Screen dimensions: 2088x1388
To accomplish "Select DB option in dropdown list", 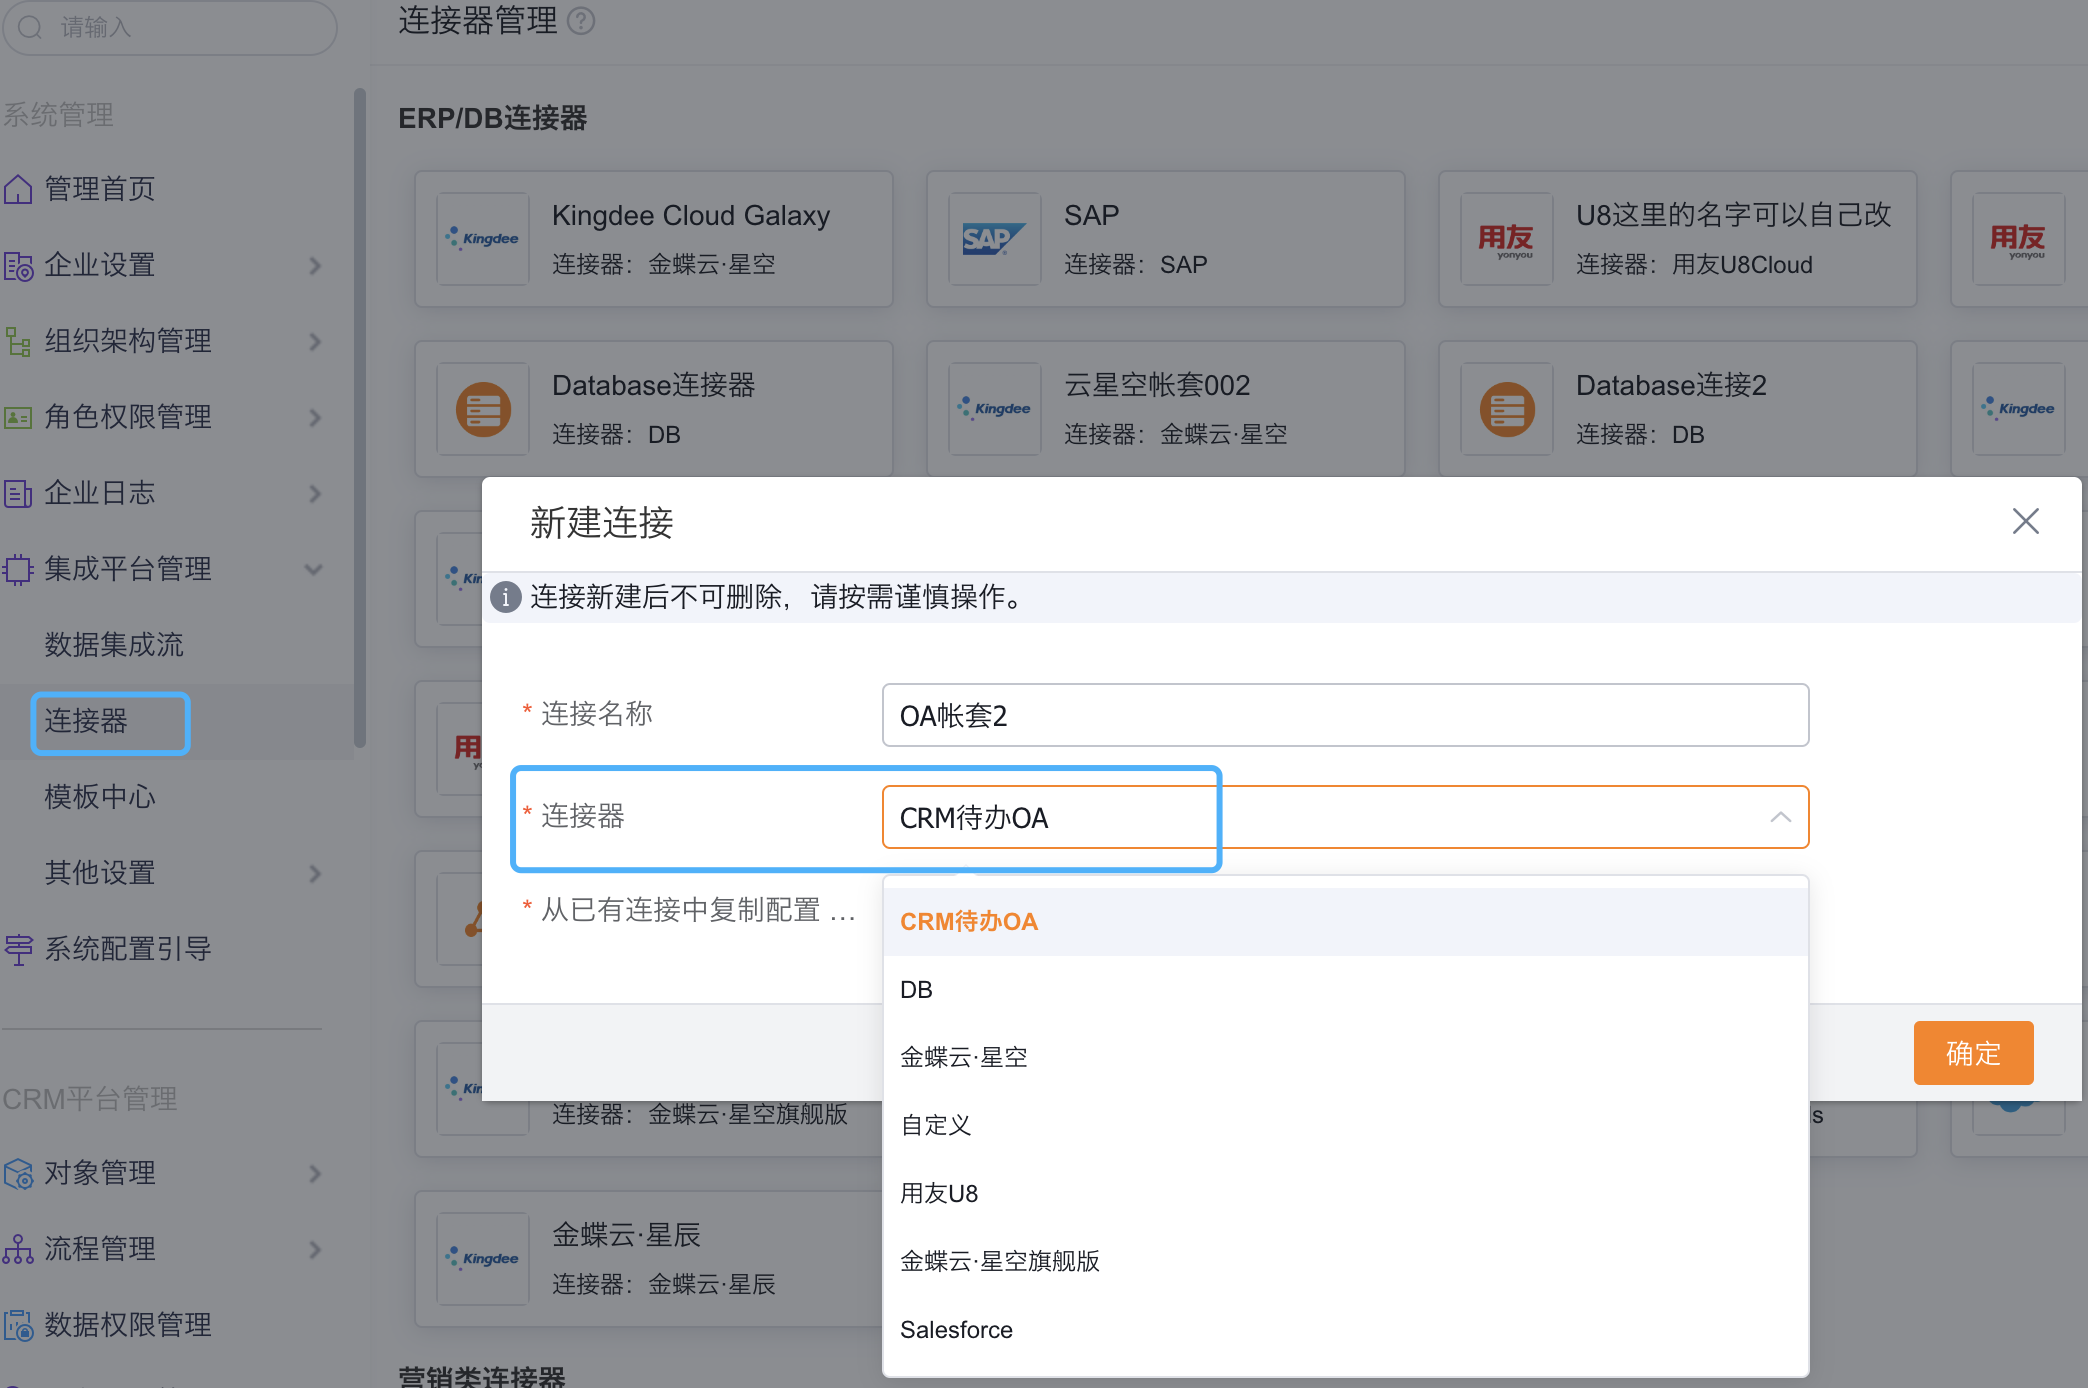I will 1346,990.
